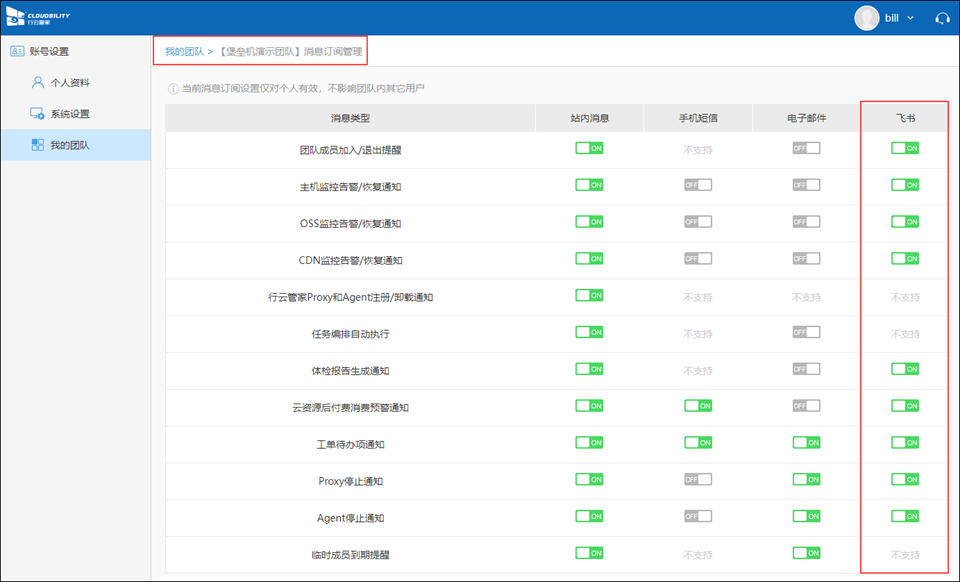Screen dimensions: 960x582
Task: Expand the dropdown arrow beside bill
Action: click(x=910, y=19)
